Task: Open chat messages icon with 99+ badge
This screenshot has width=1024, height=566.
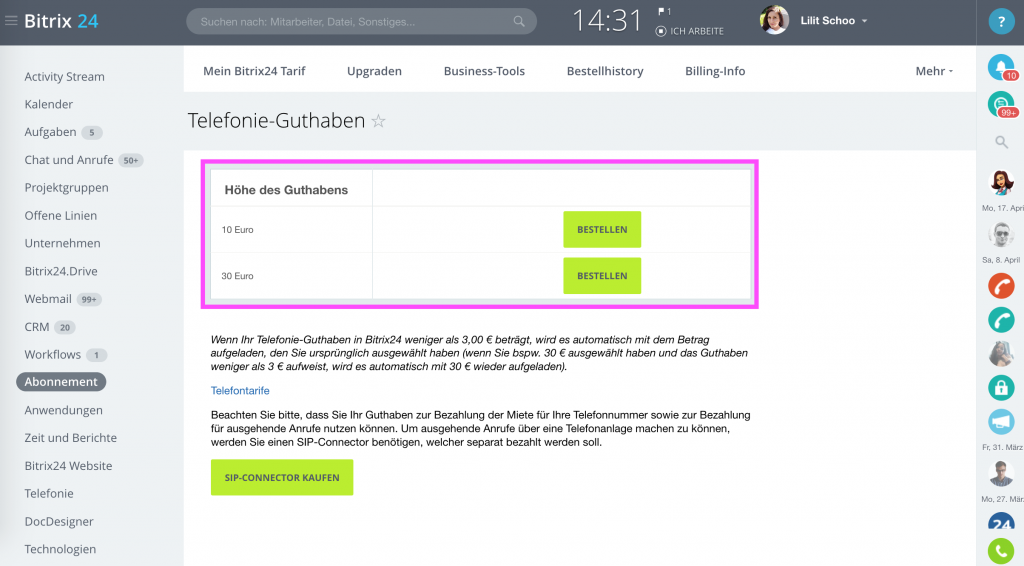Action: [x=1001, y=104]
